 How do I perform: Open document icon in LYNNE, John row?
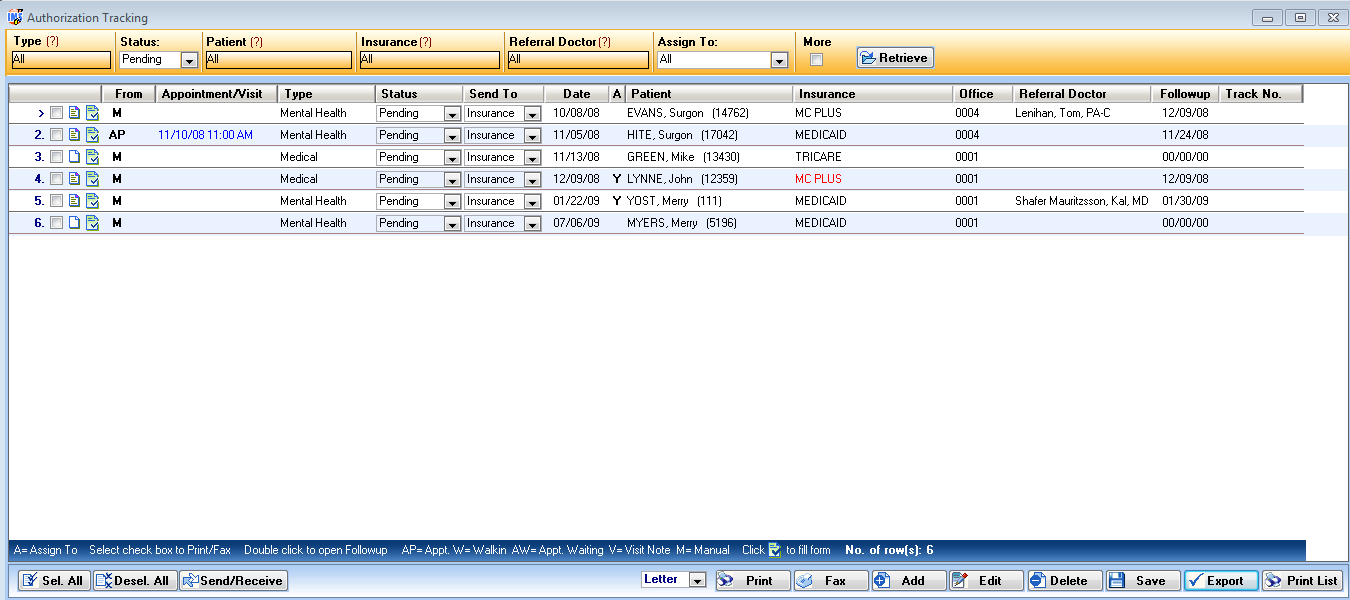(x=74, y=179)
